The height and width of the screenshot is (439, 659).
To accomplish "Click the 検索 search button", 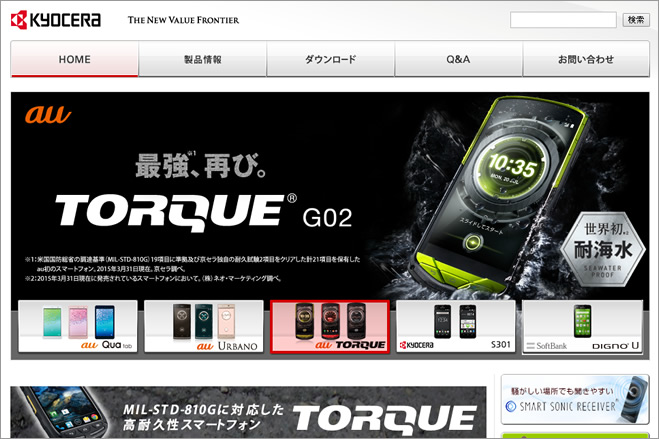I will 636,20.
